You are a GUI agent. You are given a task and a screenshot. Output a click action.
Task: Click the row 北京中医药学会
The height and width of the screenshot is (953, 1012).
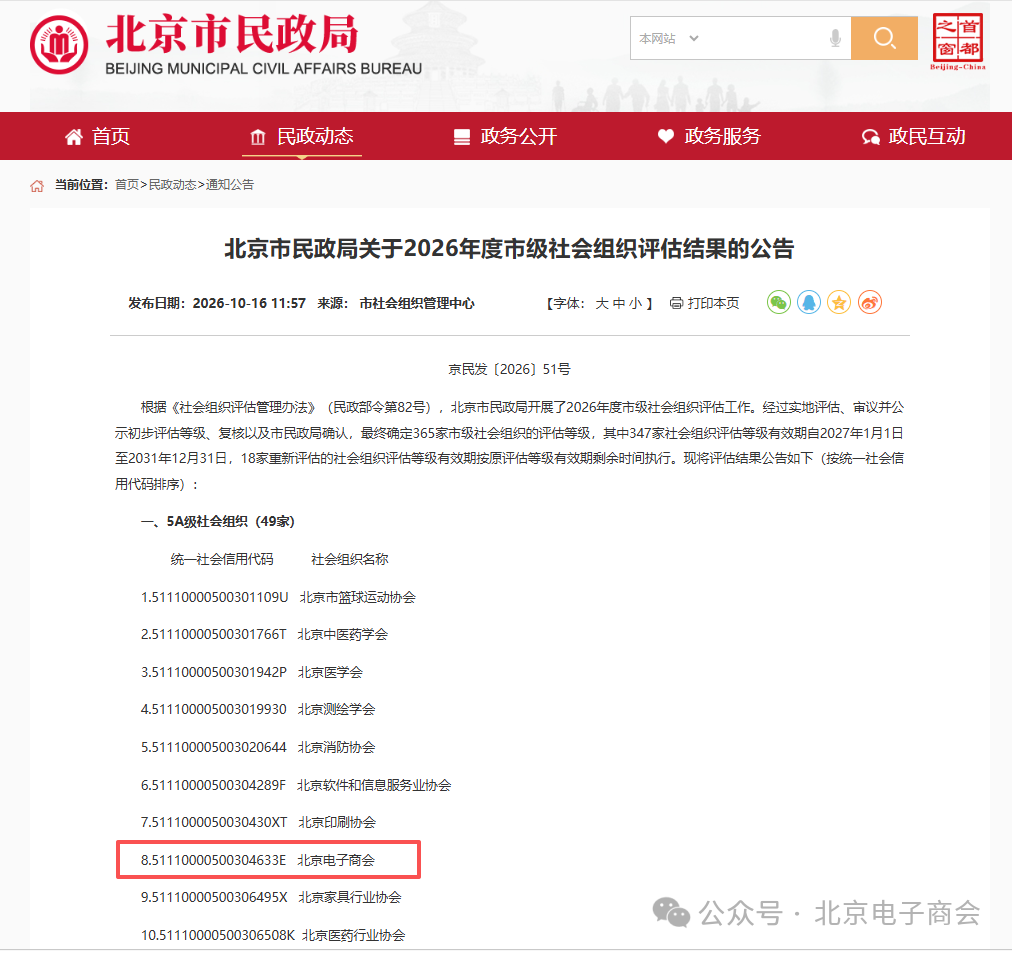[x=265, y=635]
